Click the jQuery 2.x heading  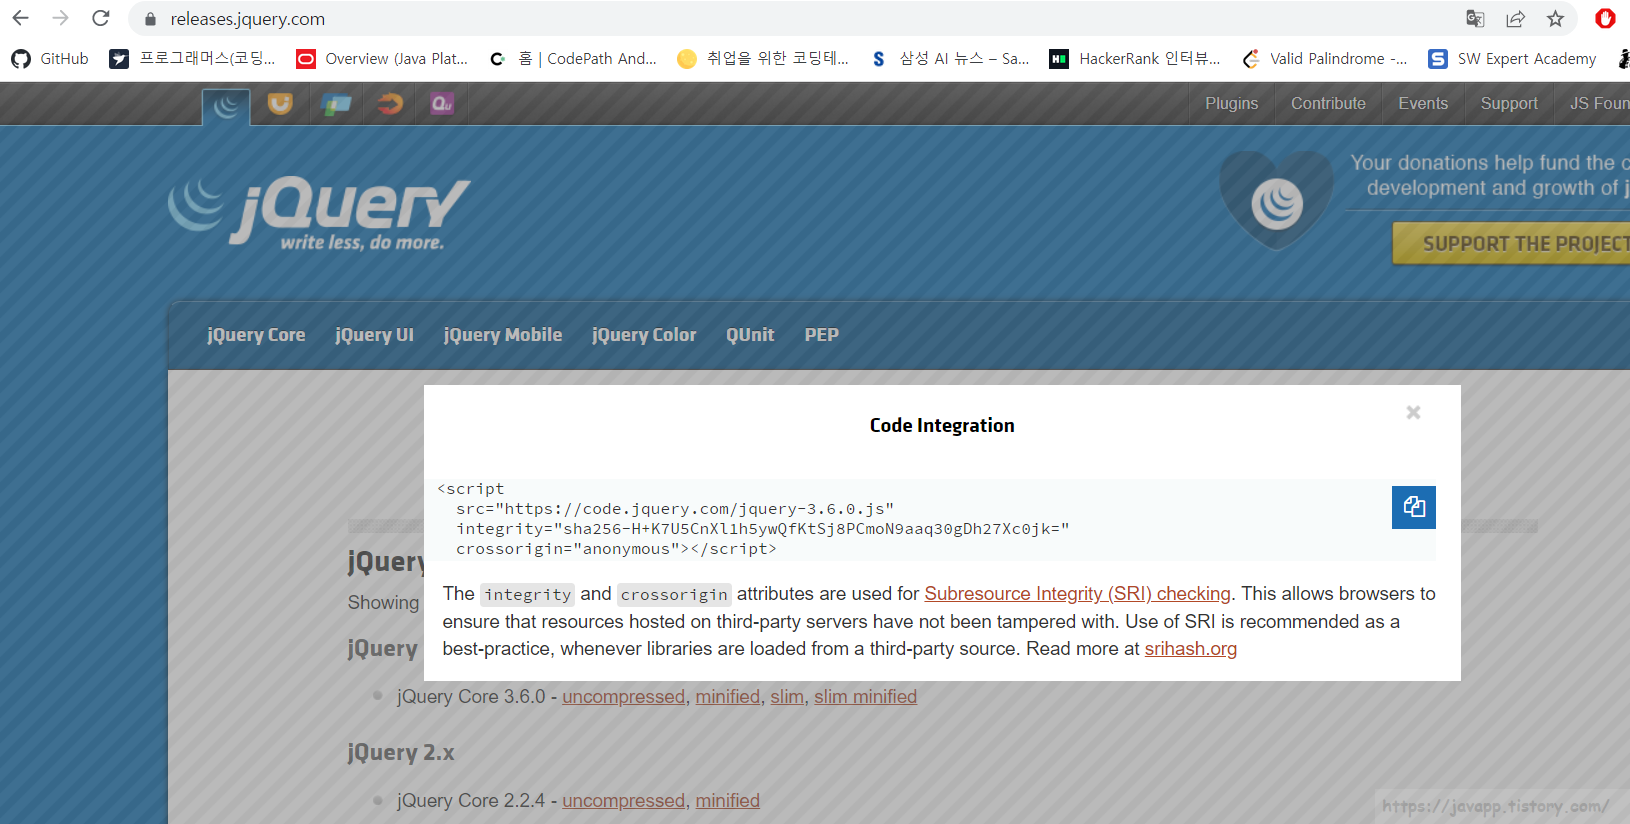(x=401, y=752)
